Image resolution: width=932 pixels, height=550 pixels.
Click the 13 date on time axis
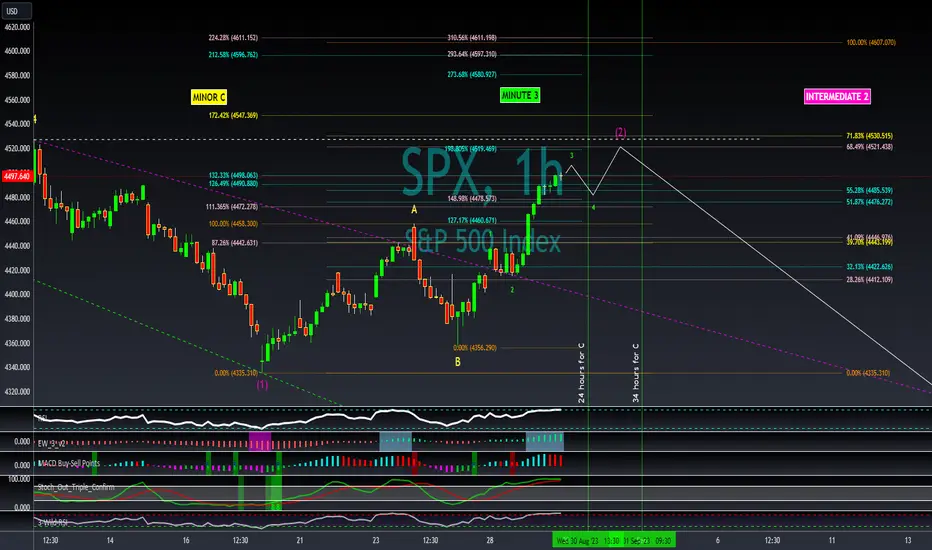(908, 540)
